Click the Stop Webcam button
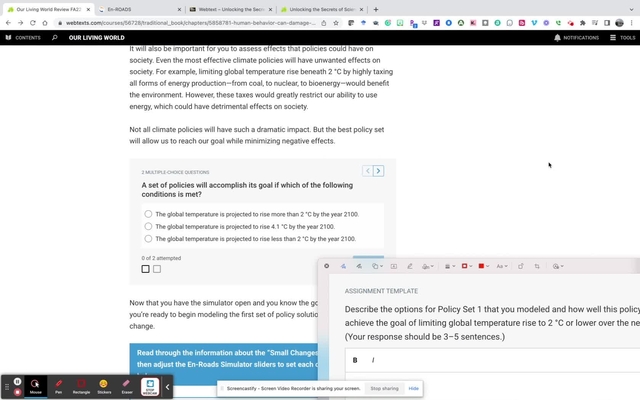Viewport: 640px width, 400px height. (150, 386)
